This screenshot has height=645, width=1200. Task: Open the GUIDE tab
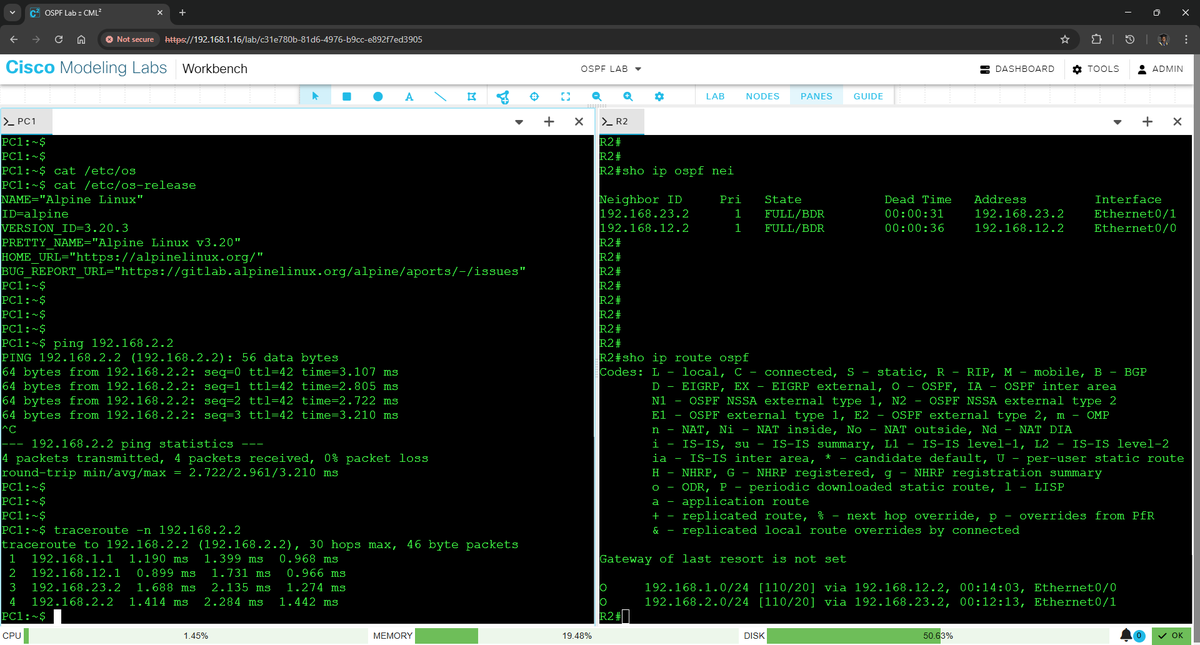click(x=868, y=96)
